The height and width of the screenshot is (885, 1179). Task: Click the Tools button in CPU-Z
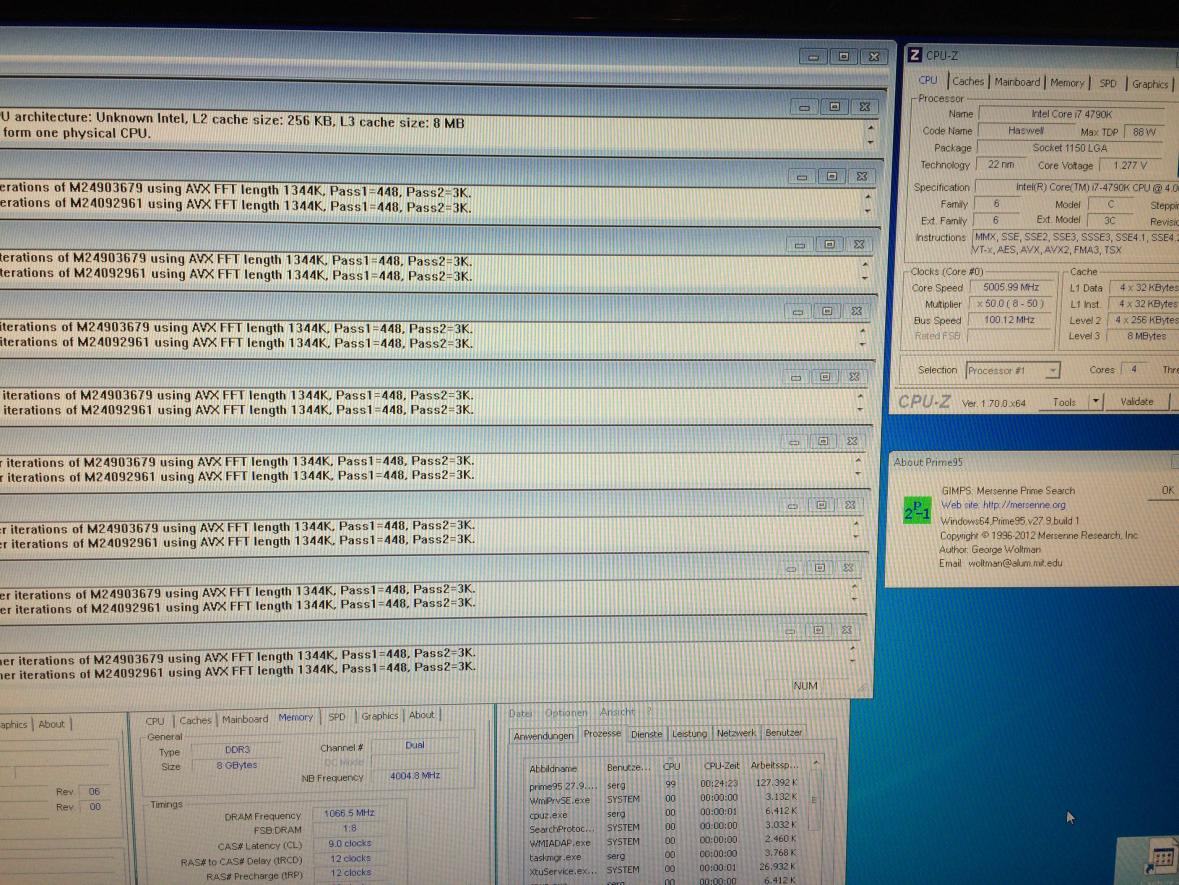tap(1064, 402)
